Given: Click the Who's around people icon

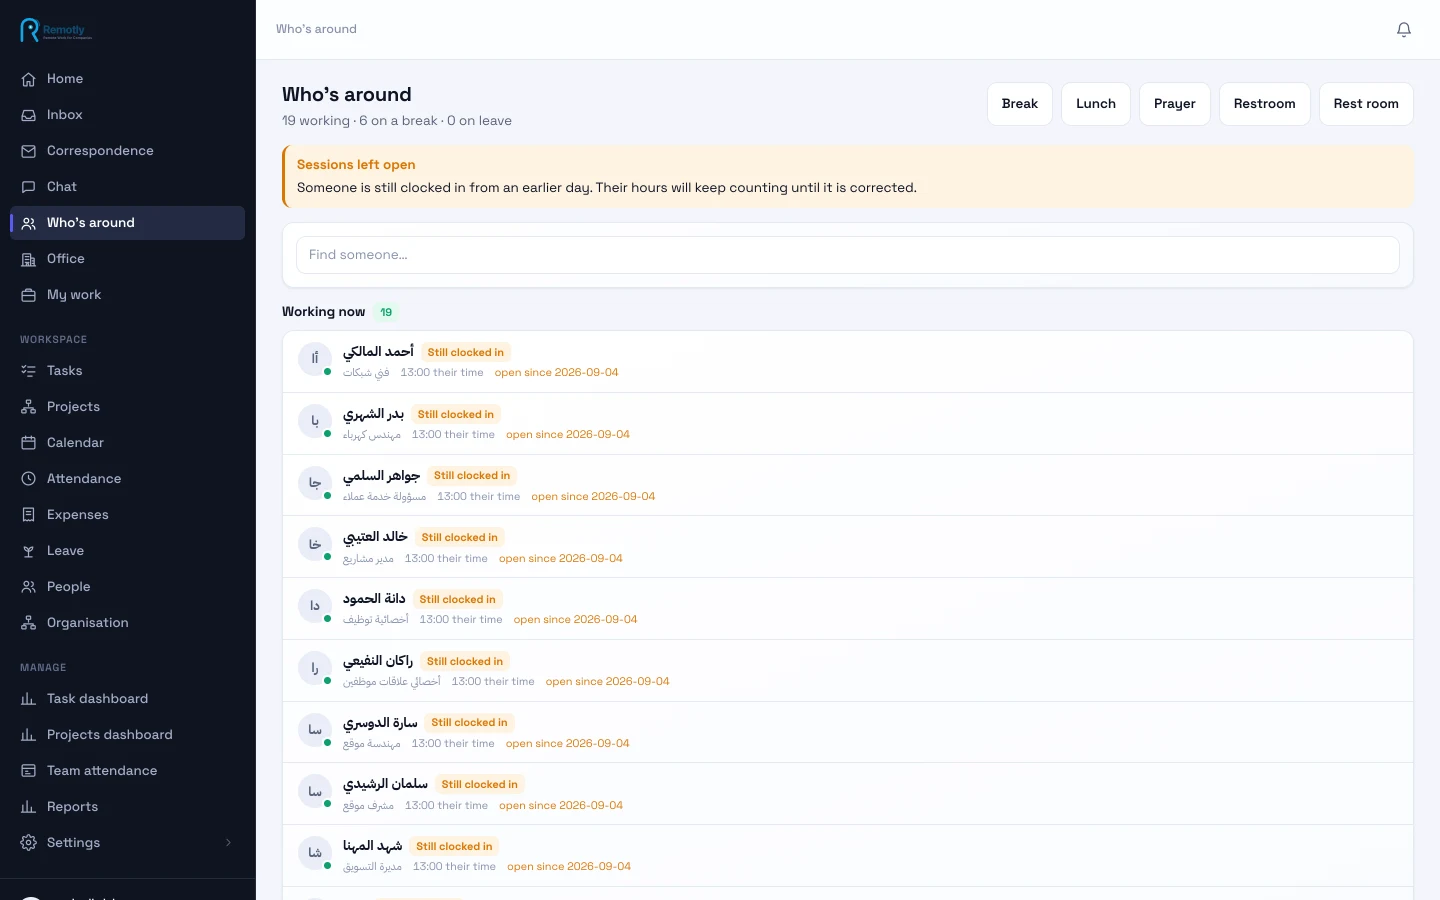Looking at the screenshot, I should [x=29, y=223].
